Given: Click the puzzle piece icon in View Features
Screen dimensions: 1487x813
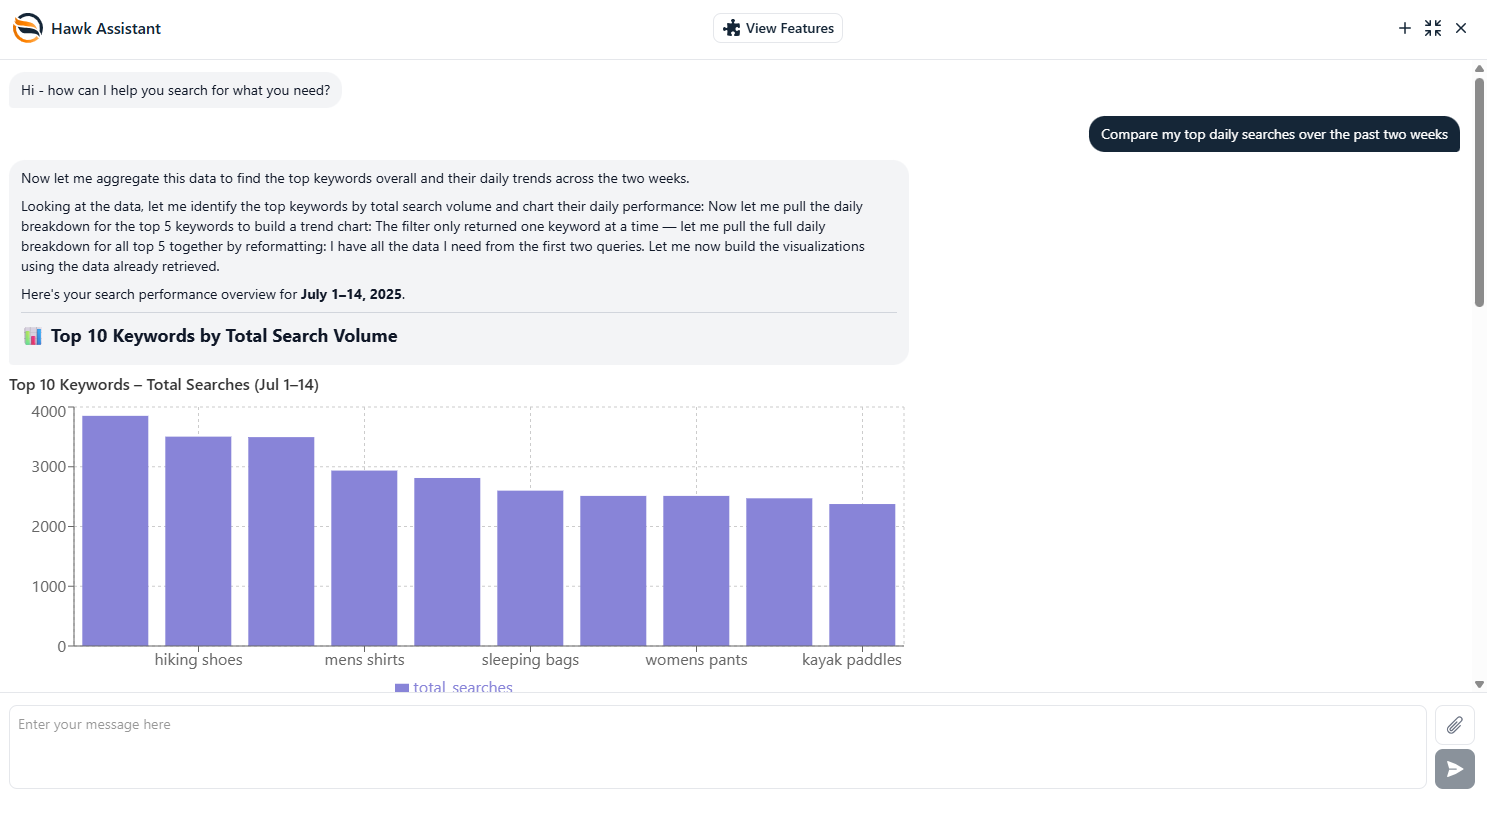Looking at the screenshot, I should pyautogui.click(x=732, y=28).
